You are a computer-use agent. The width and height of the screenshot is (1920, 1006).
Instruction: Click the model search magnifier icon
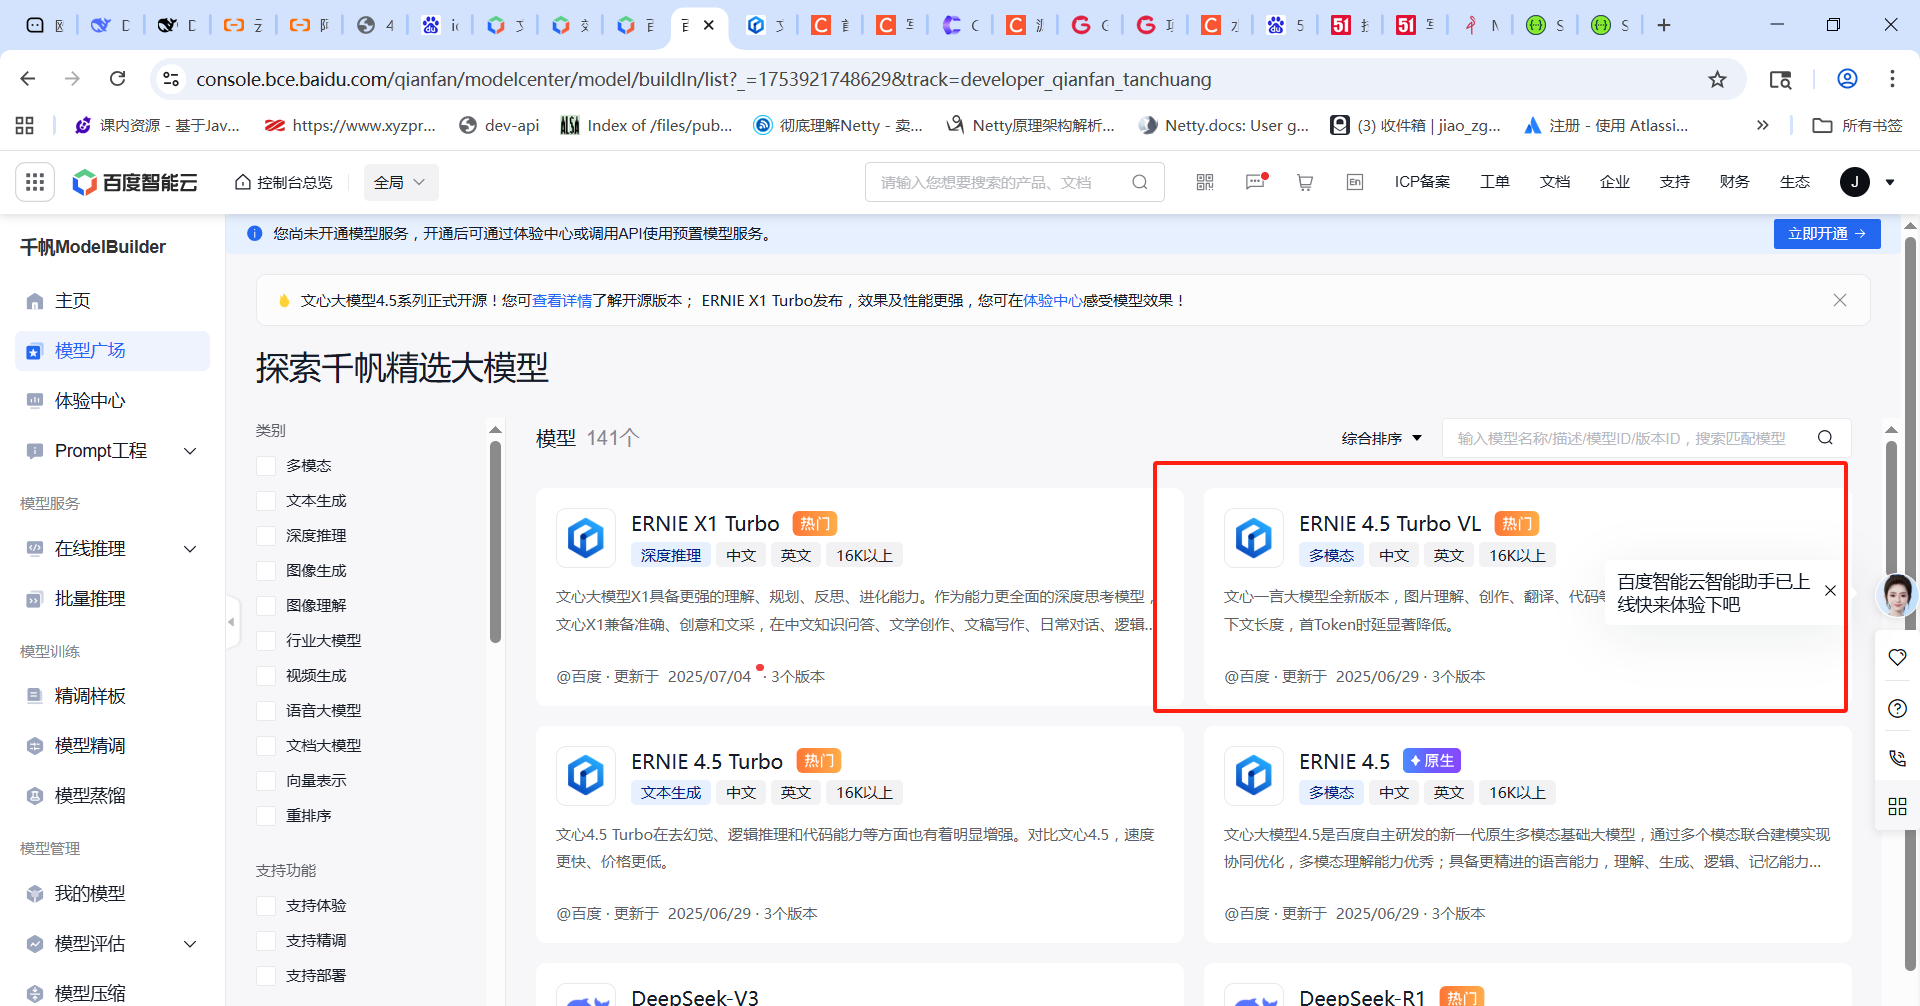[x=1825, y=438]
